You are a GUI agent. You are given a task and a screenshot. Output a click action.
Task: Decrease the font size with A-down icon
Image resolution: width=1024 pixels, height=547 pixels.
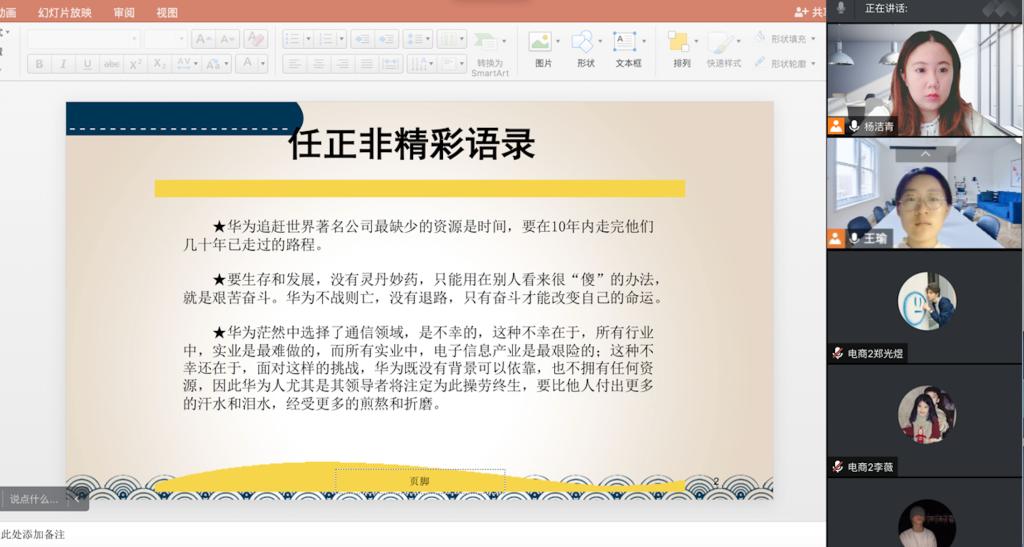(227, 39)
